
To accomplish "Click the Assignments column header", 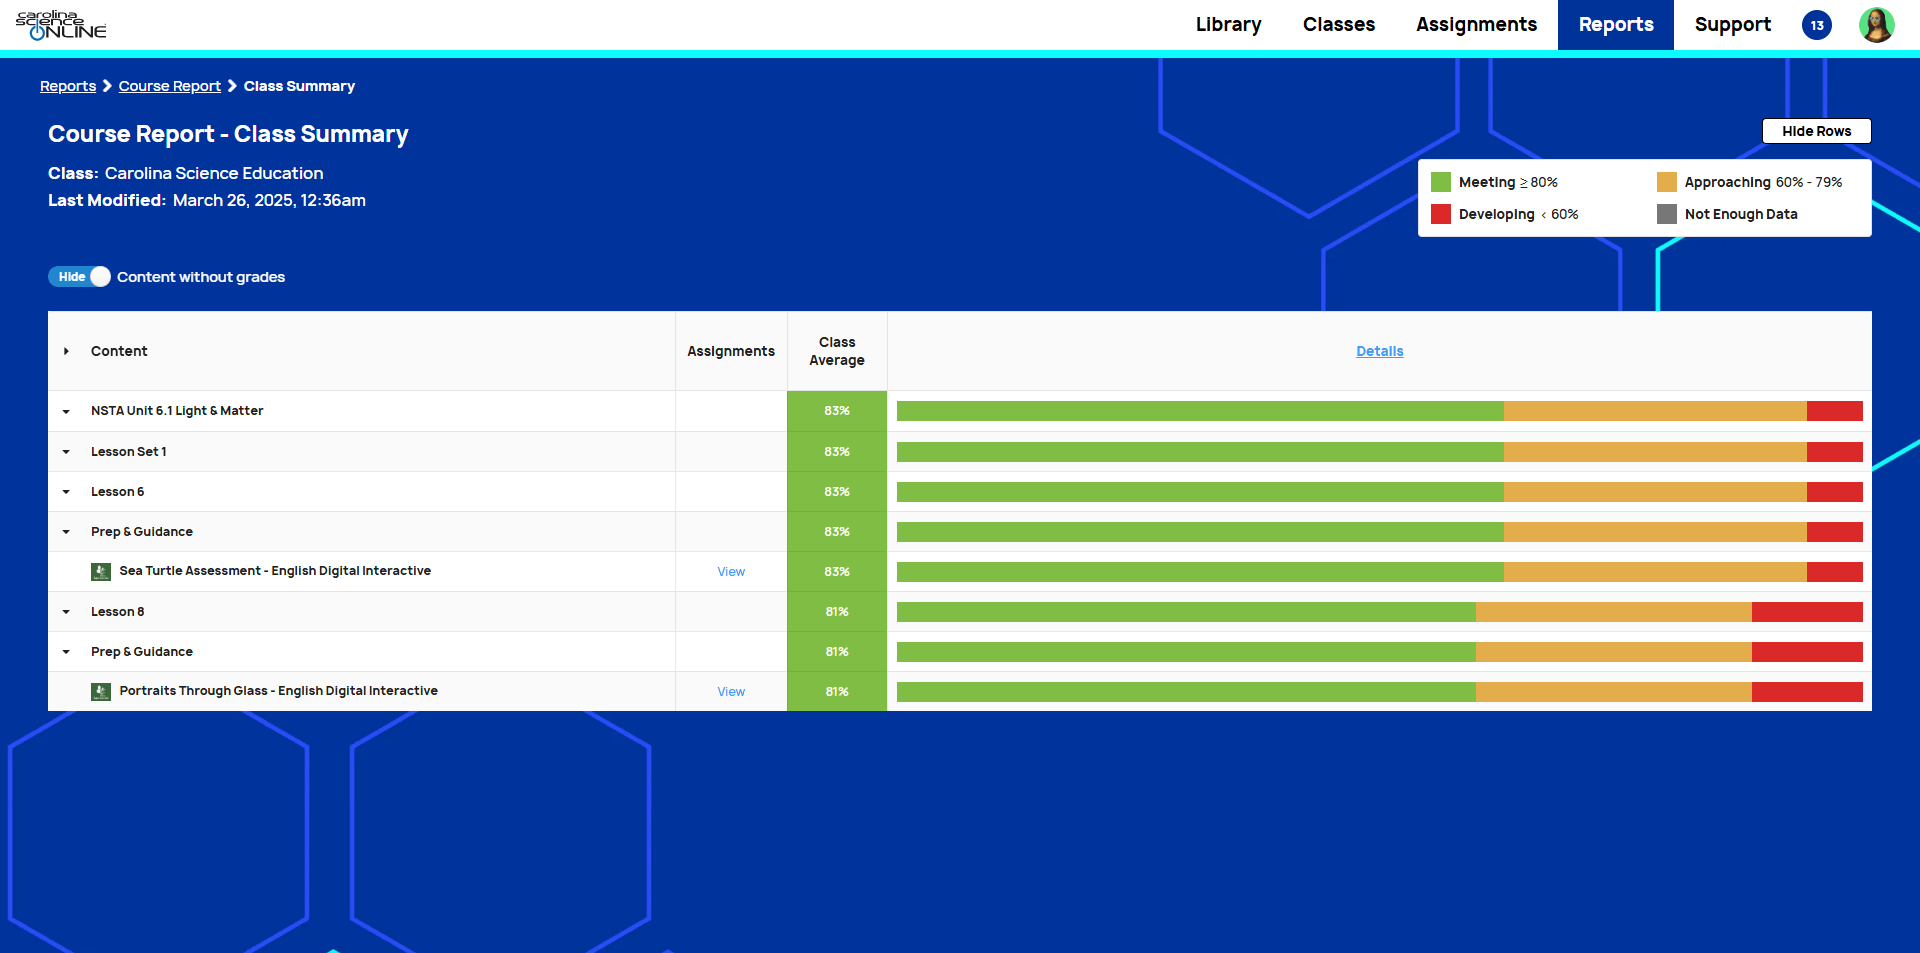I will 731,351.
